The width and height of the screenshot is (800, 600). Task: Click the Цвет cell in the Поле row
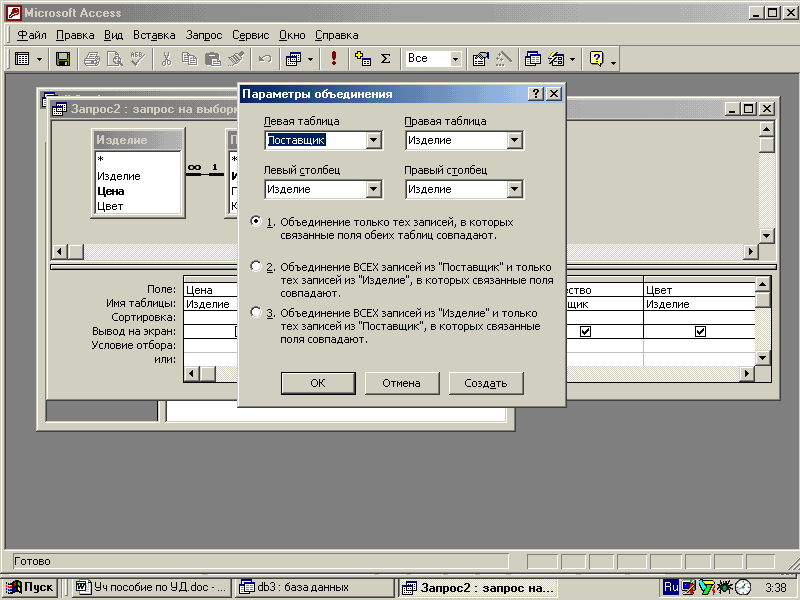coord(699,290)
